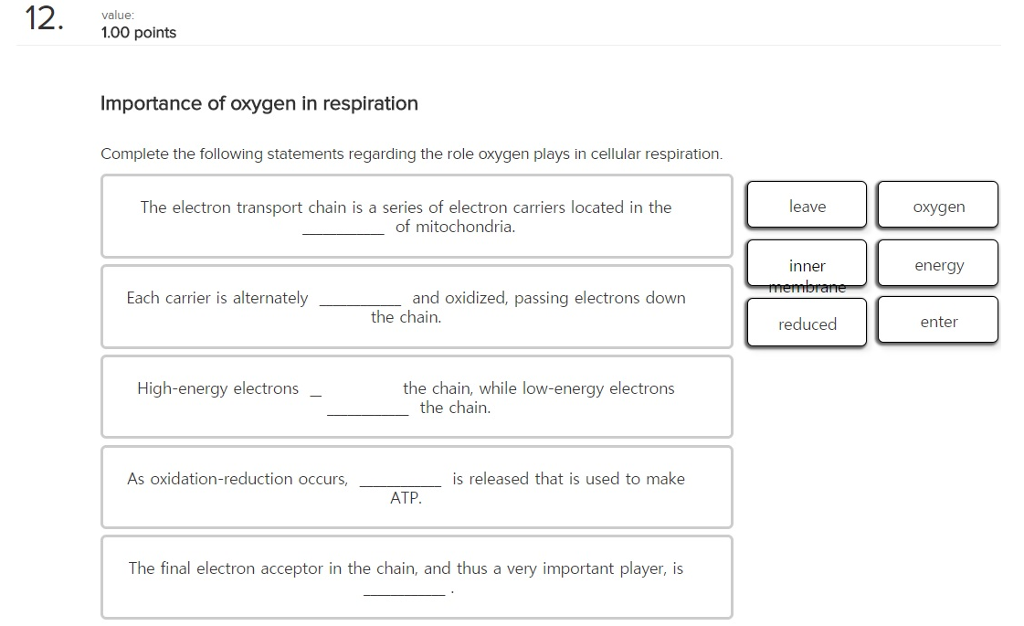
Task: Select the "energy" answer tile
Action: click(x=937, y=263)
